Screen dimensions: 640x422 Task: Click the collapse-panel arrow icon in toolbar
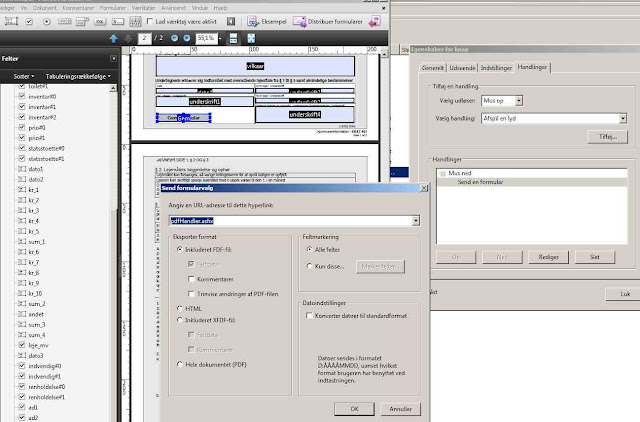point(231,22)
